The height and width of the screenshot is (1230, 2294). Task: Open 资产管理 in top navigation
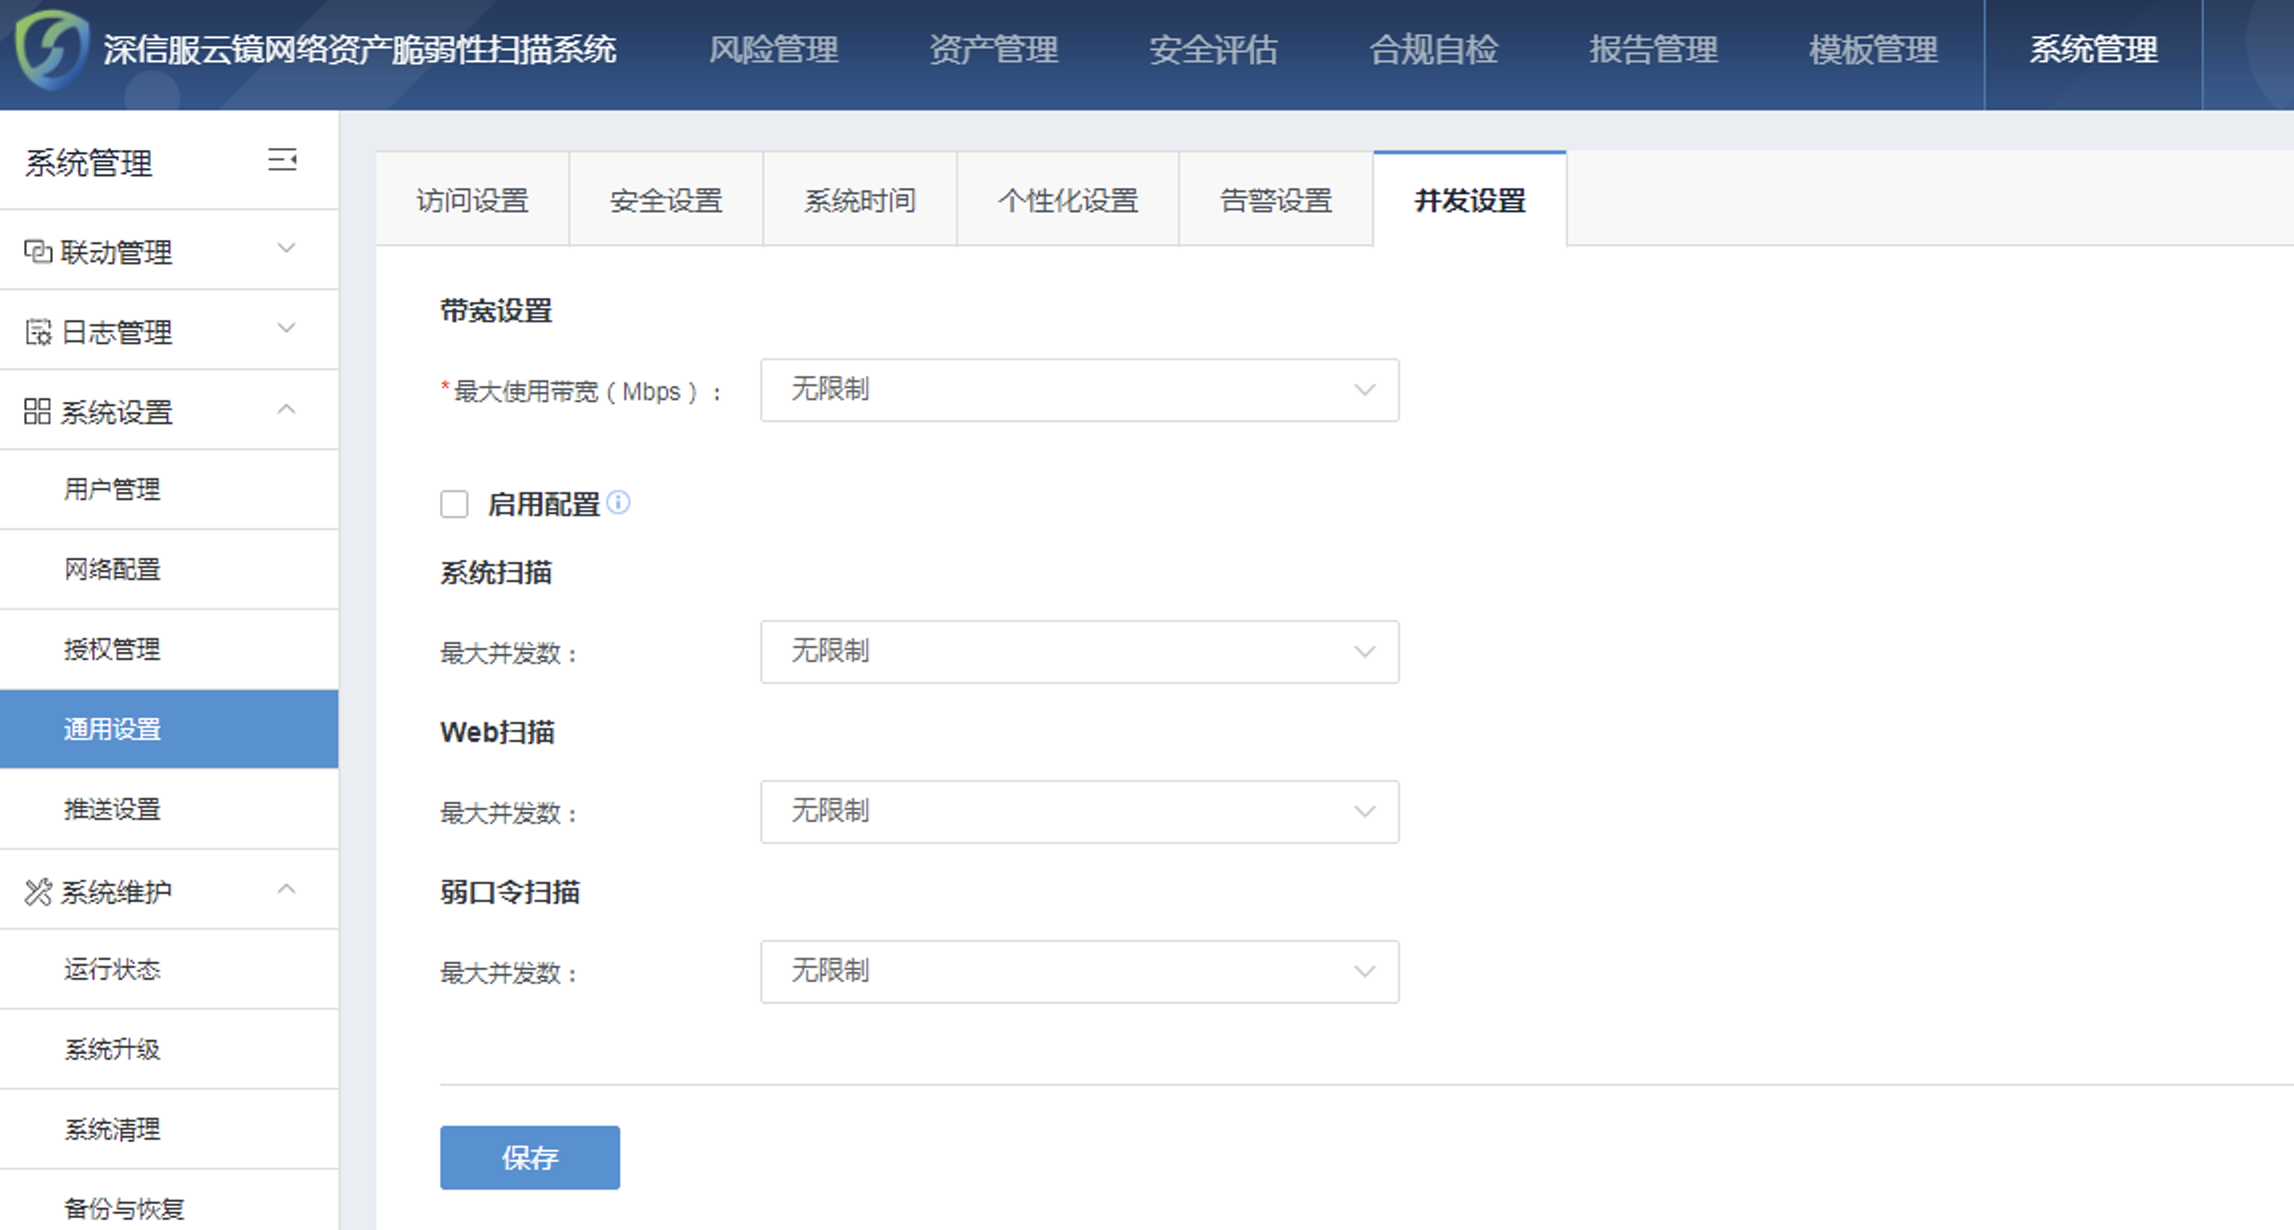[x=993, y=49]
